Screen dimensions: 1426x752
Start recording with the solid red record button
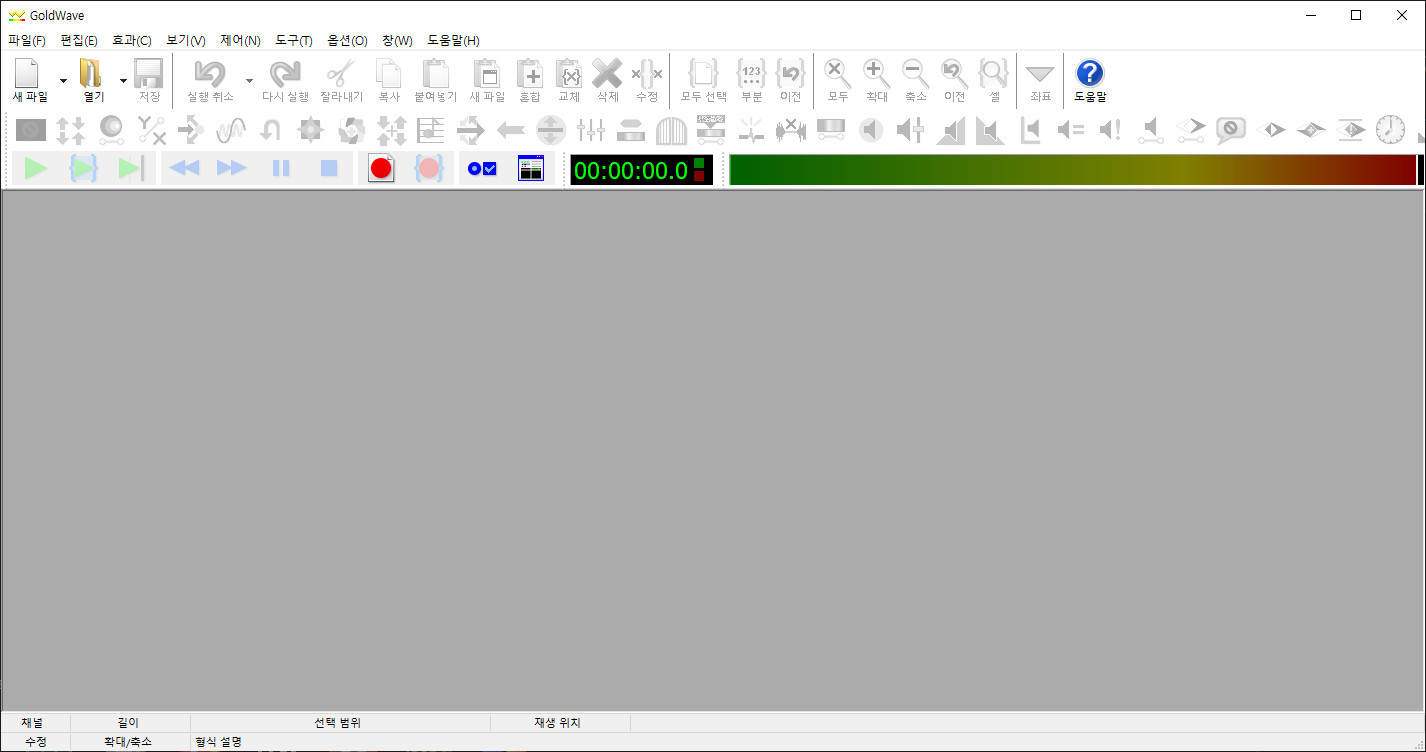[381, 169]
